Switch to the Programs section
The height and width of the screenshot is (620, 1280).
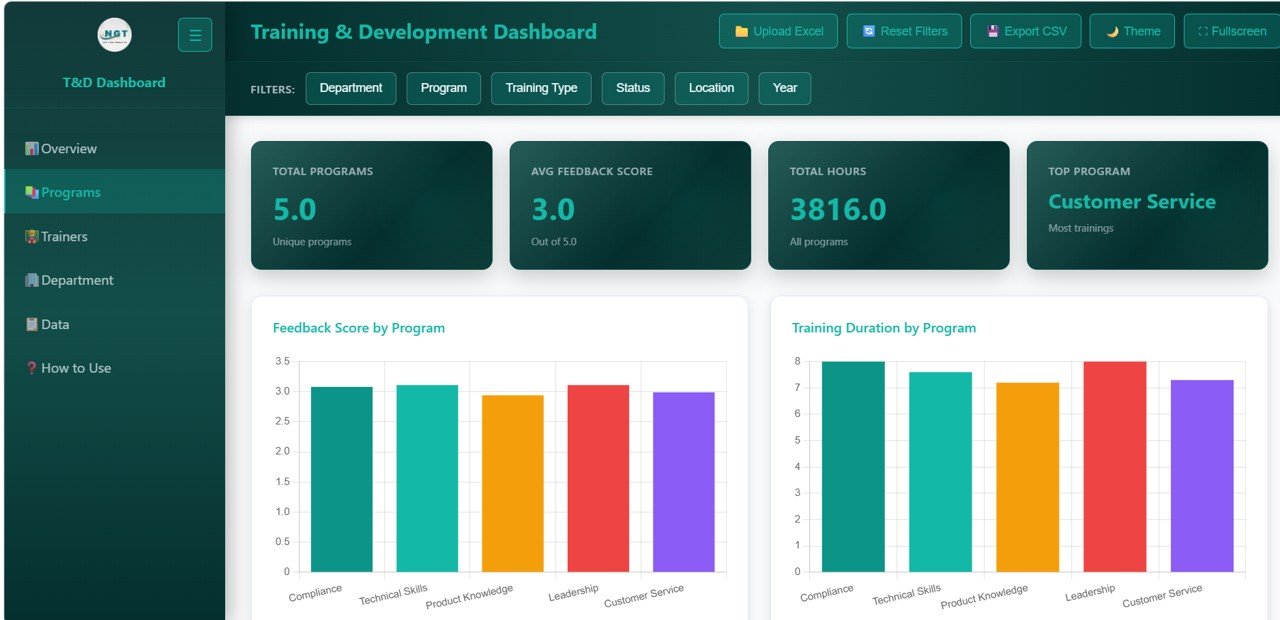(70, 192)
